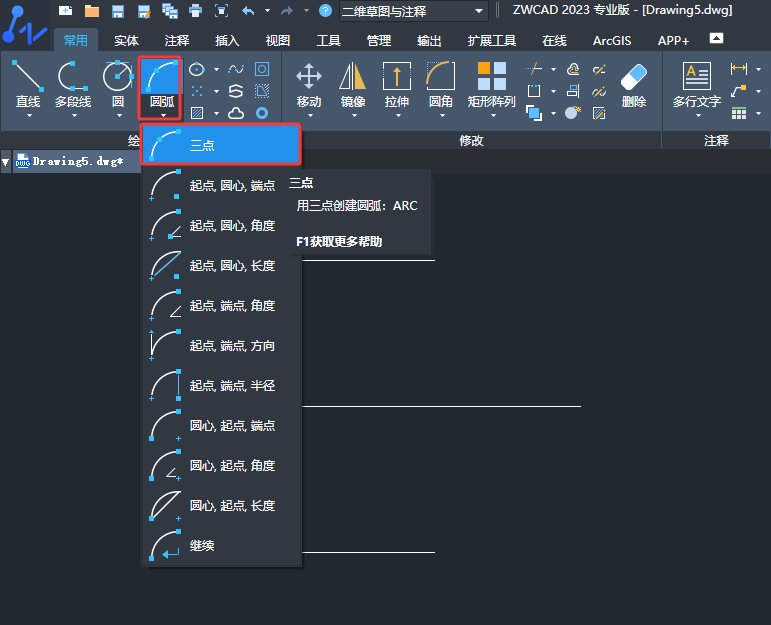Switch to the 输出 ribbon tab
Viewport: 771px width, 625px height.
coord(429,40)
